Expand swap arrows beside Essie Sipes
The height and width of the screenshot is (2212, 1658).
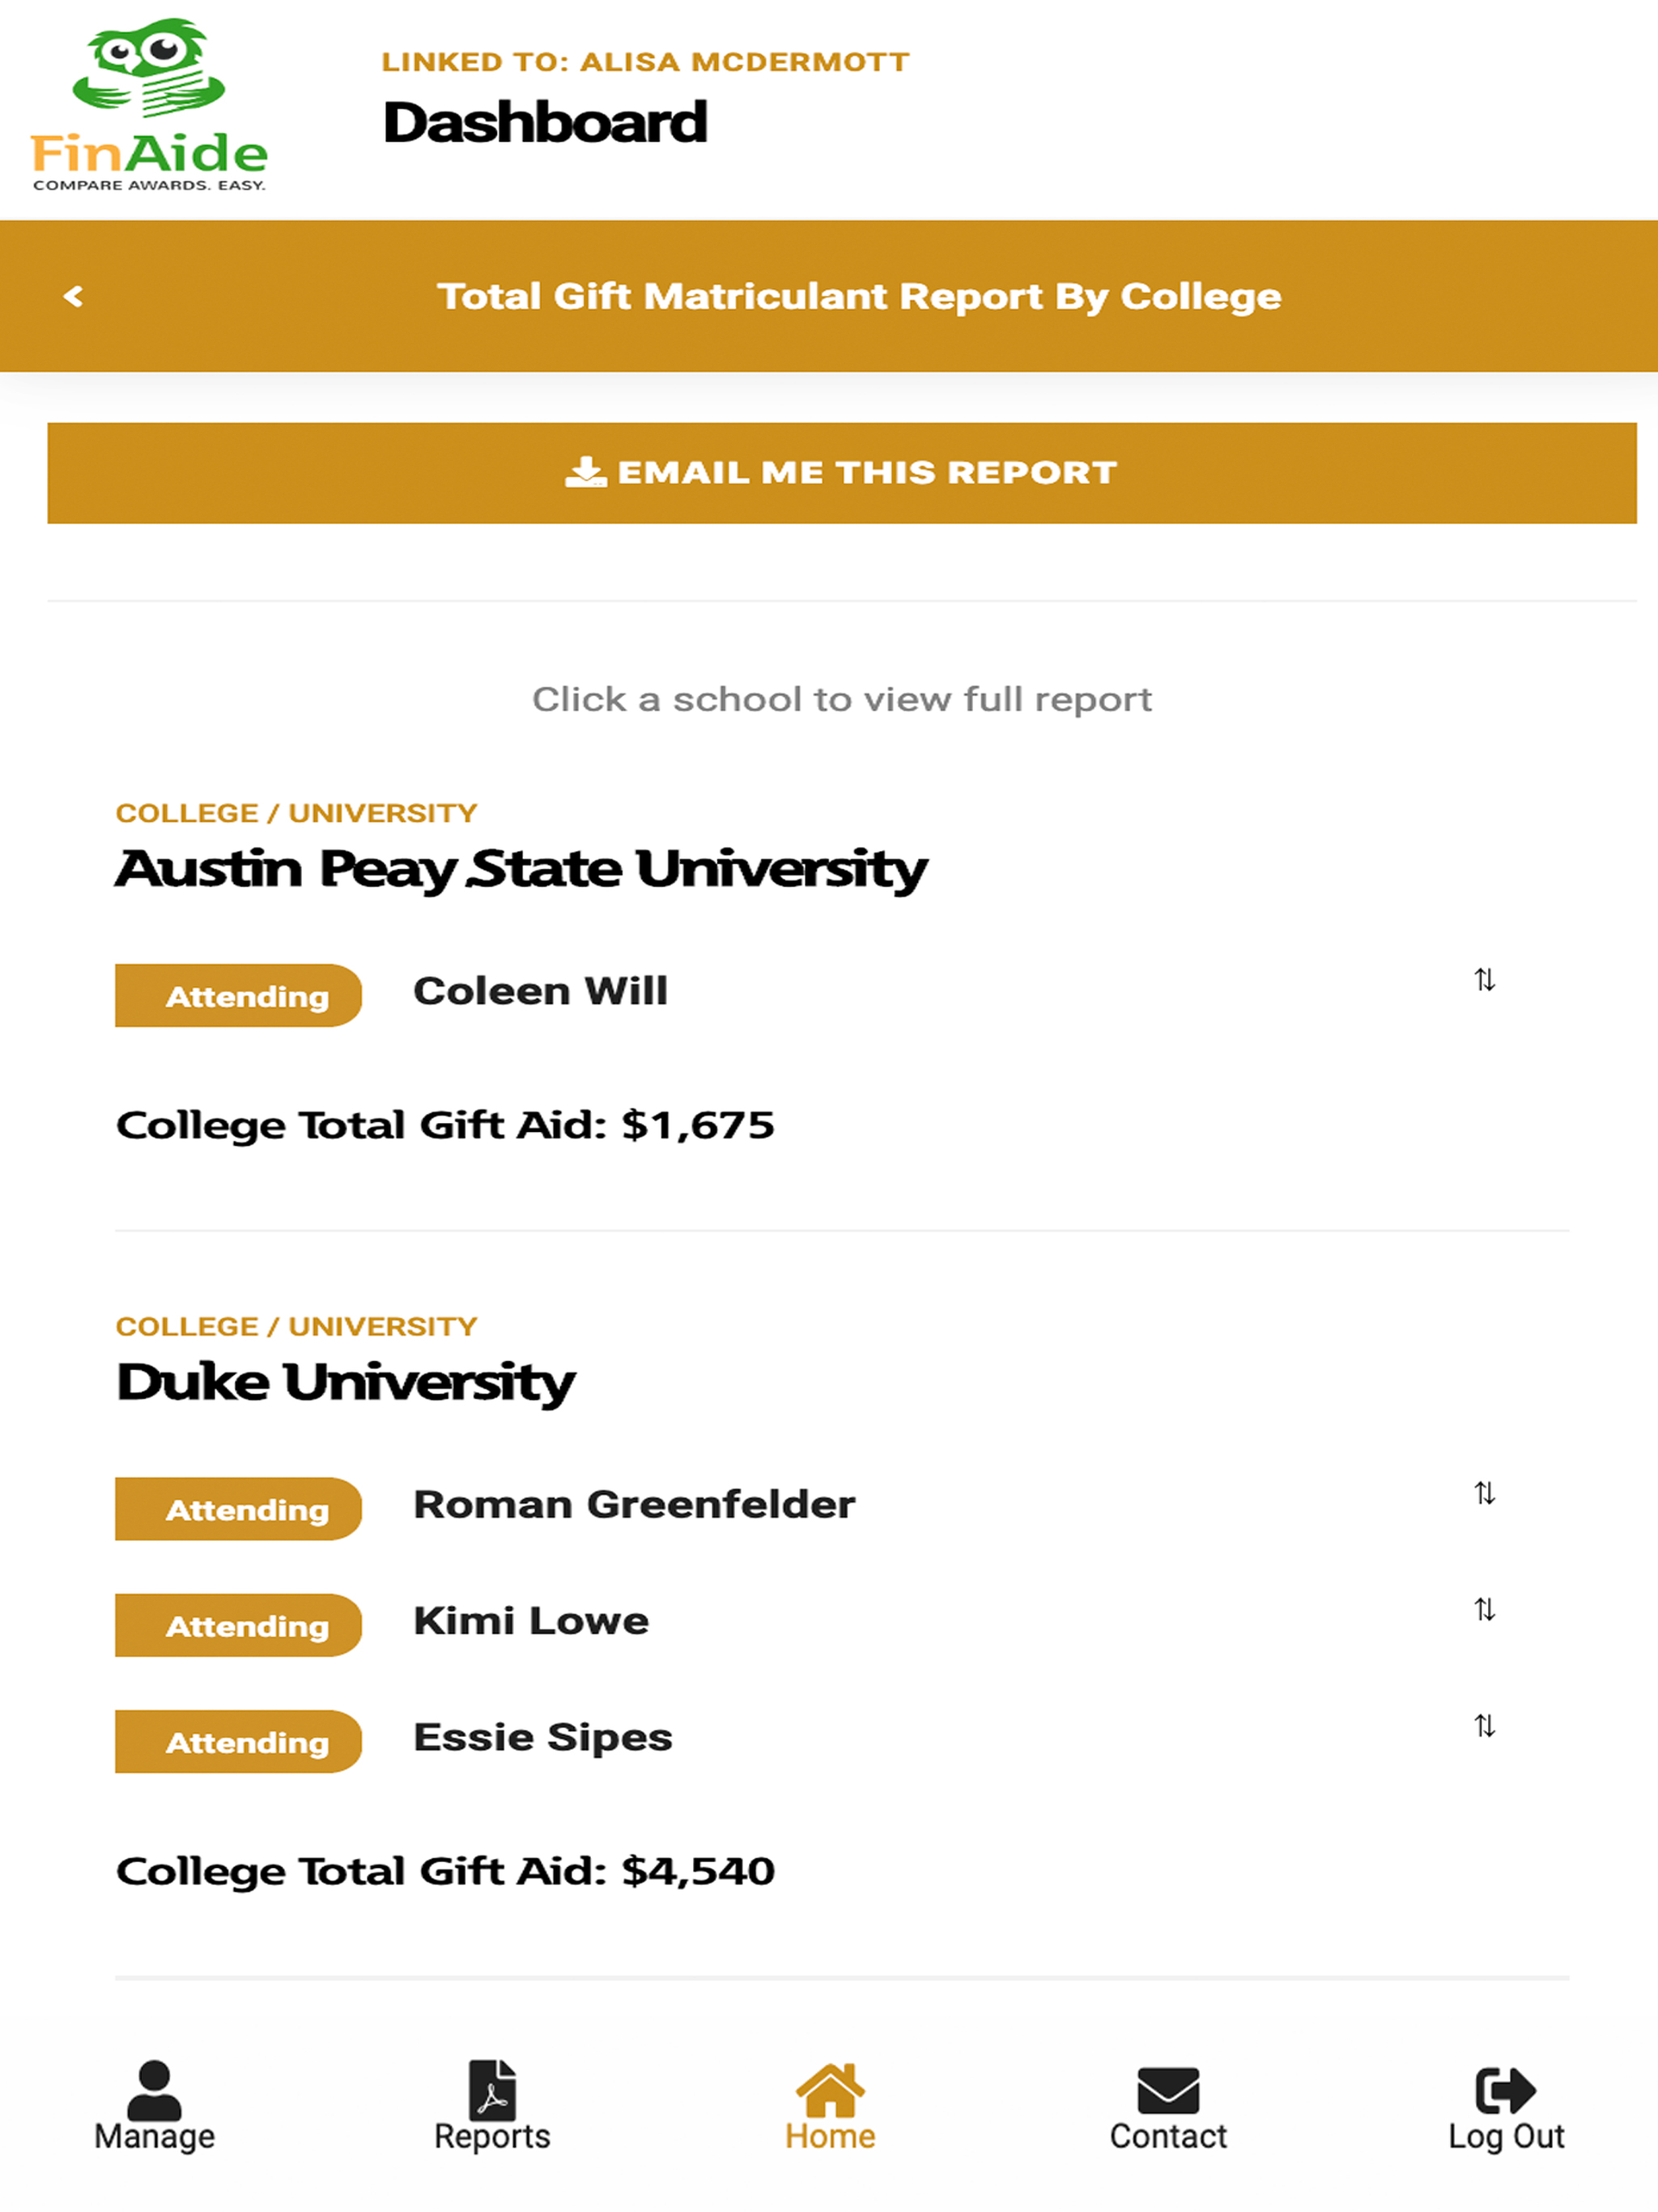(x=1485, y=1726)
